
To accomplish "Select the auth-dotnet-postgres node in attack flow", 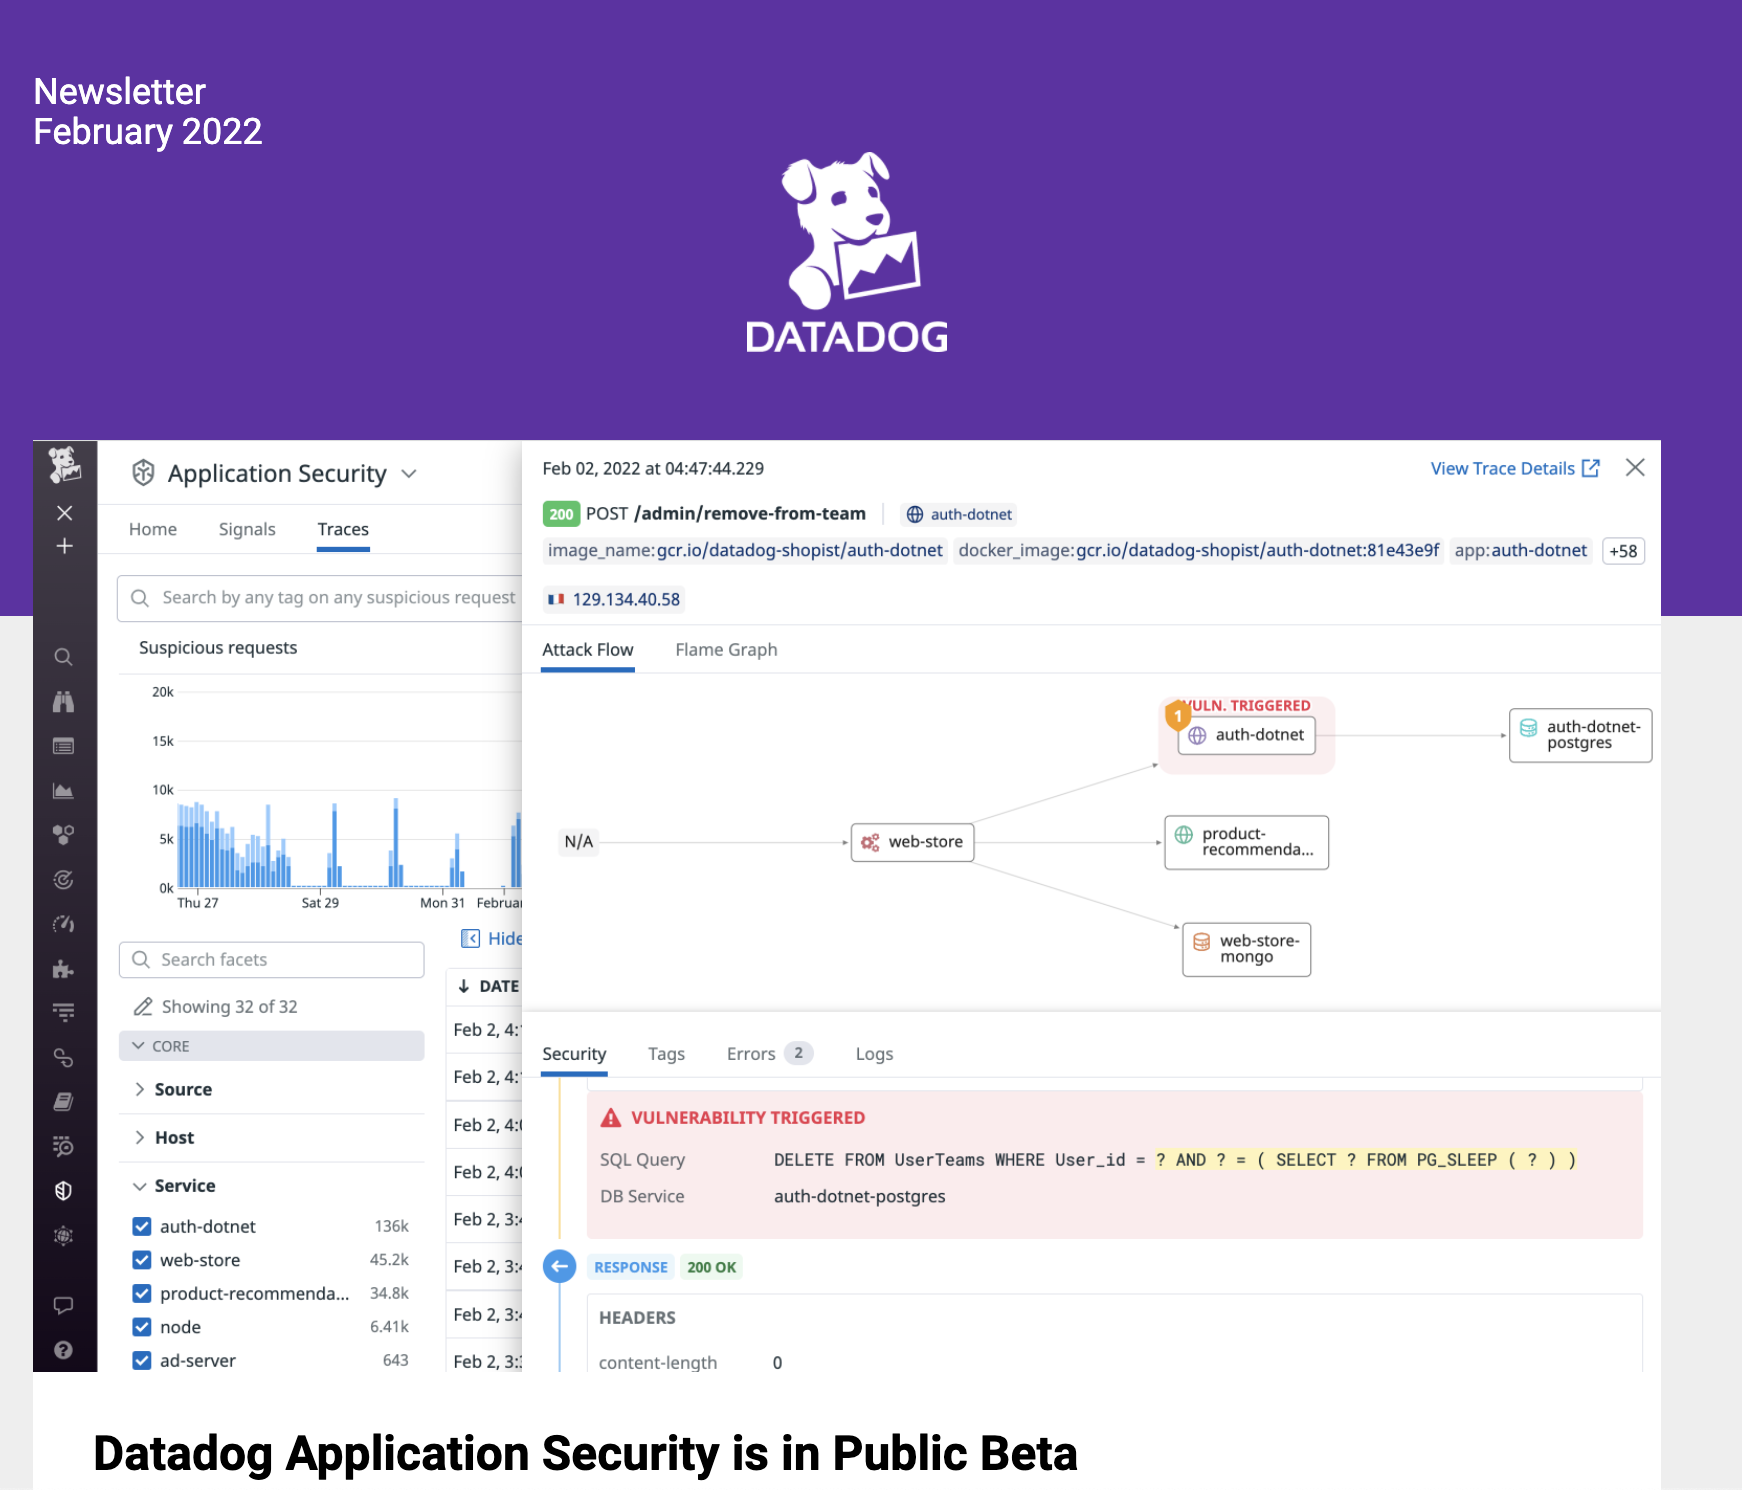I will [1580, 735].
